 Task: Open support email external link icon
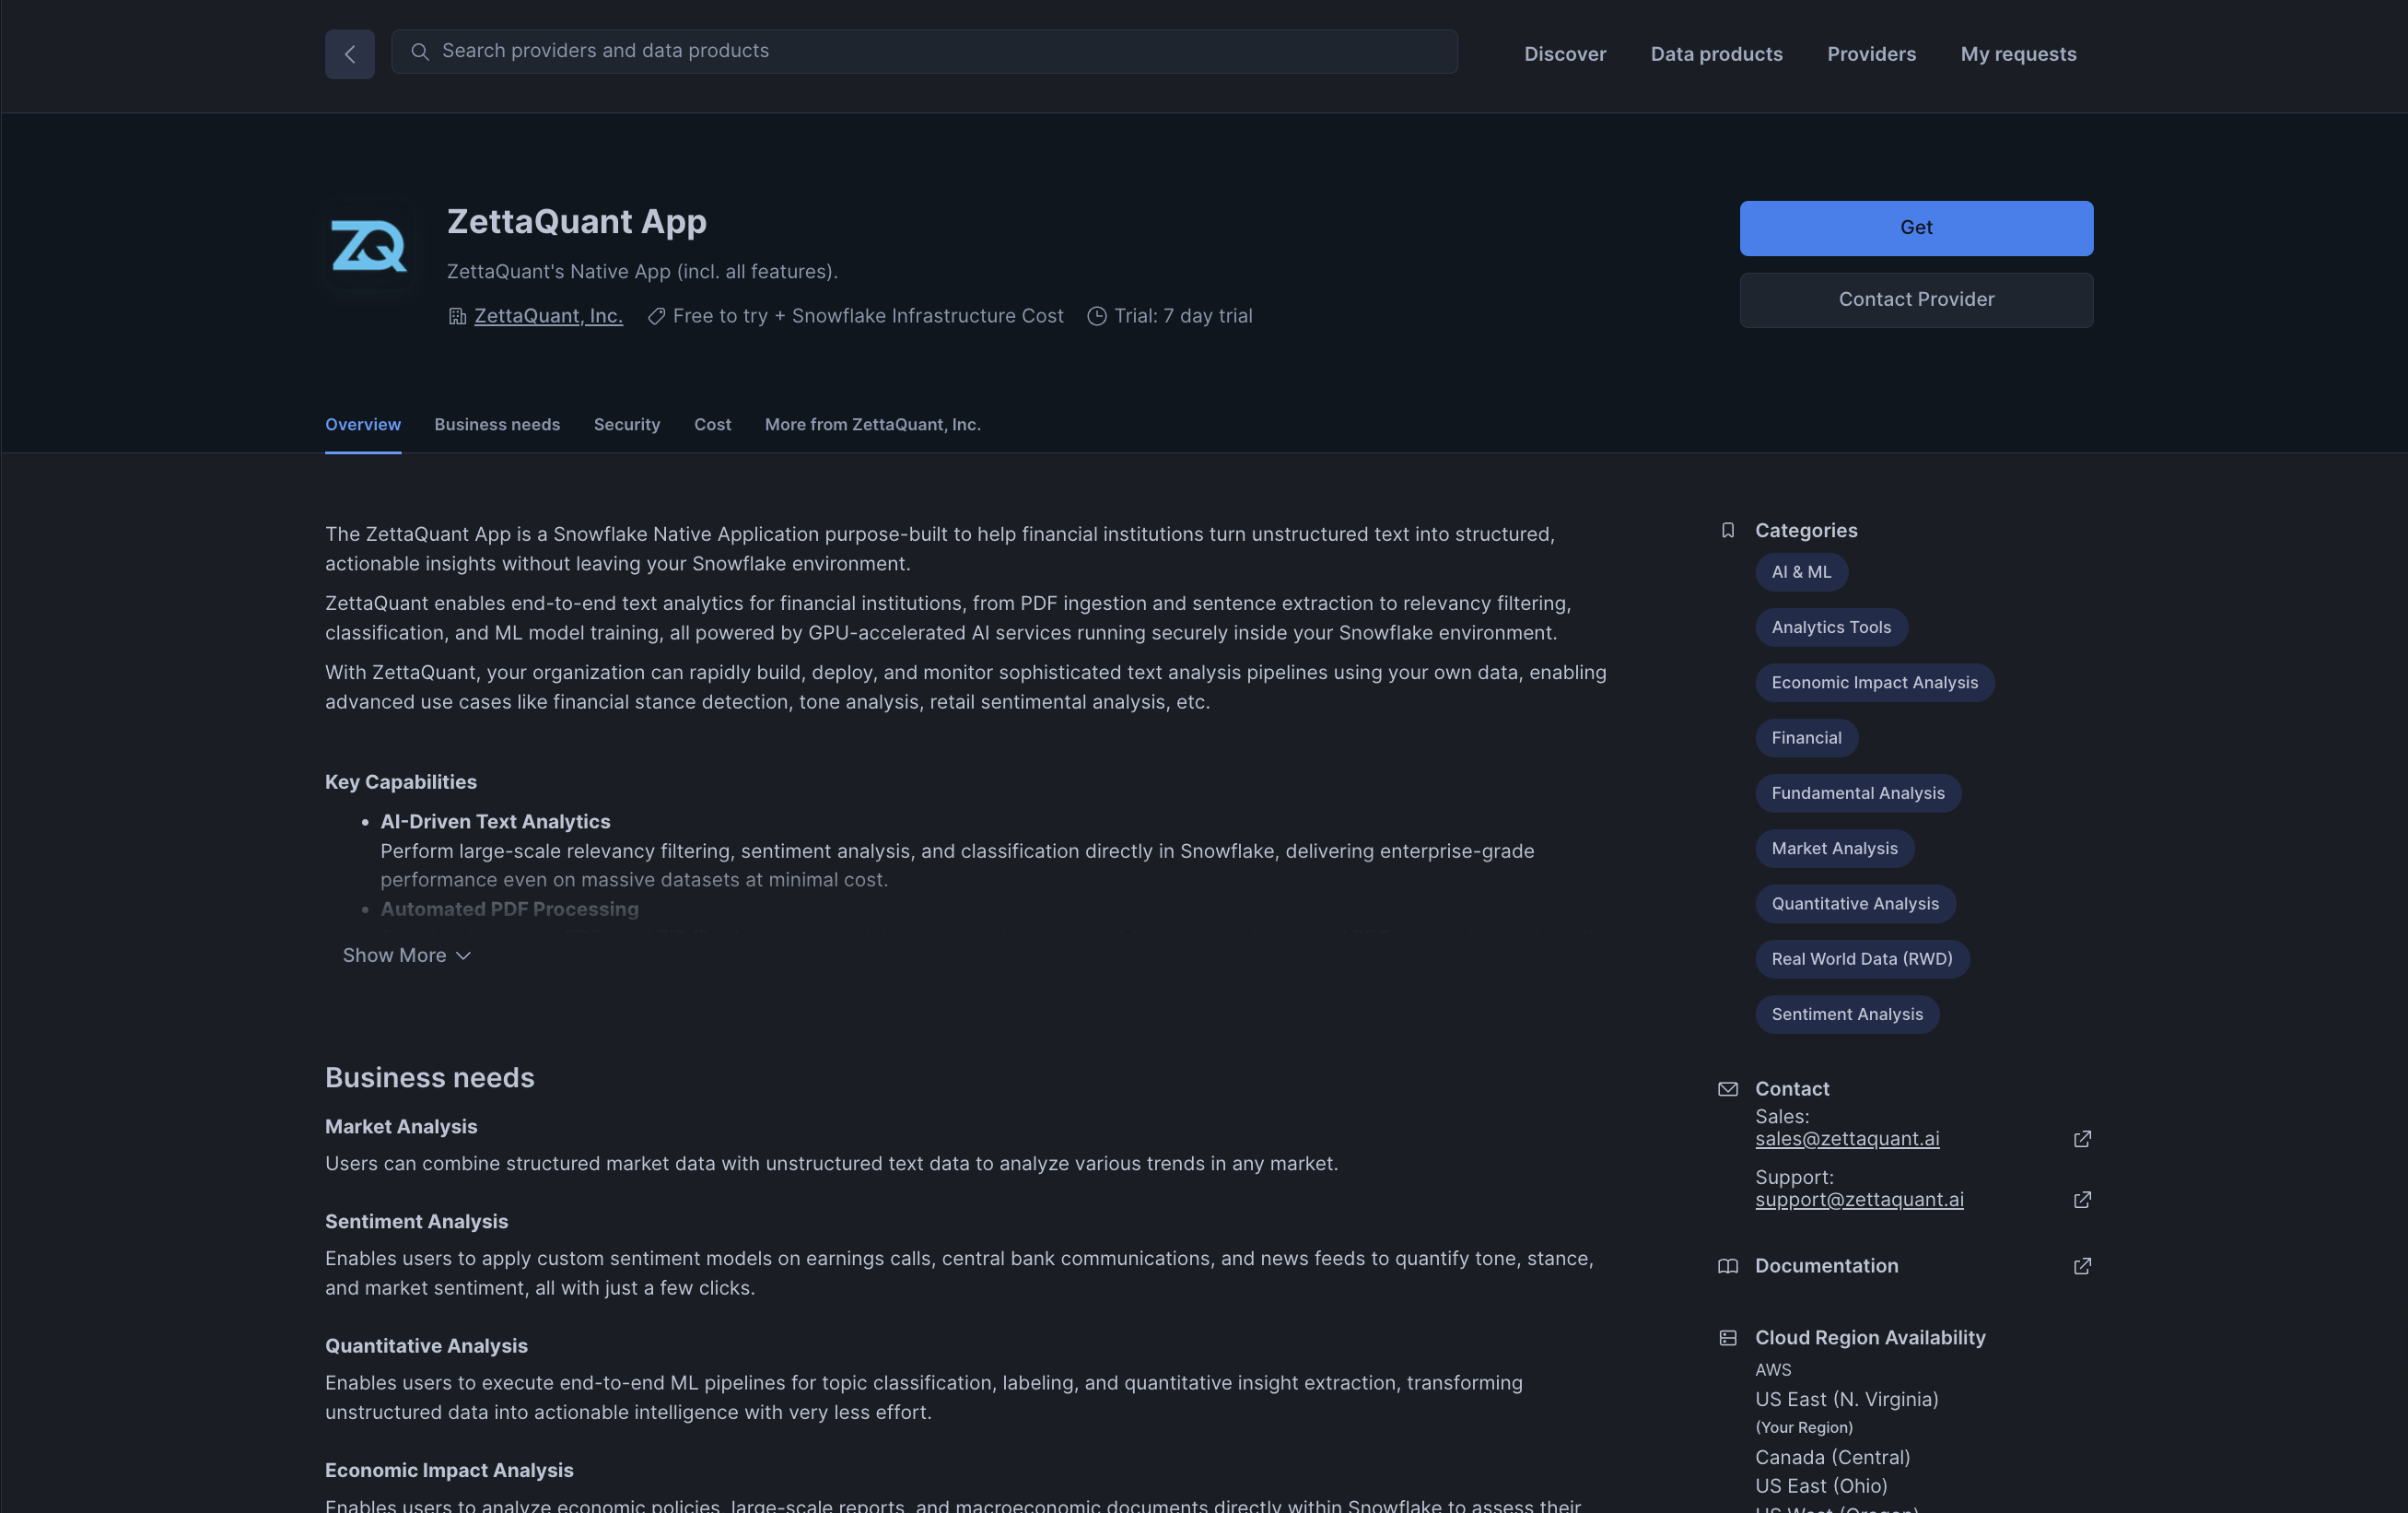(x=2082, y=1200)
